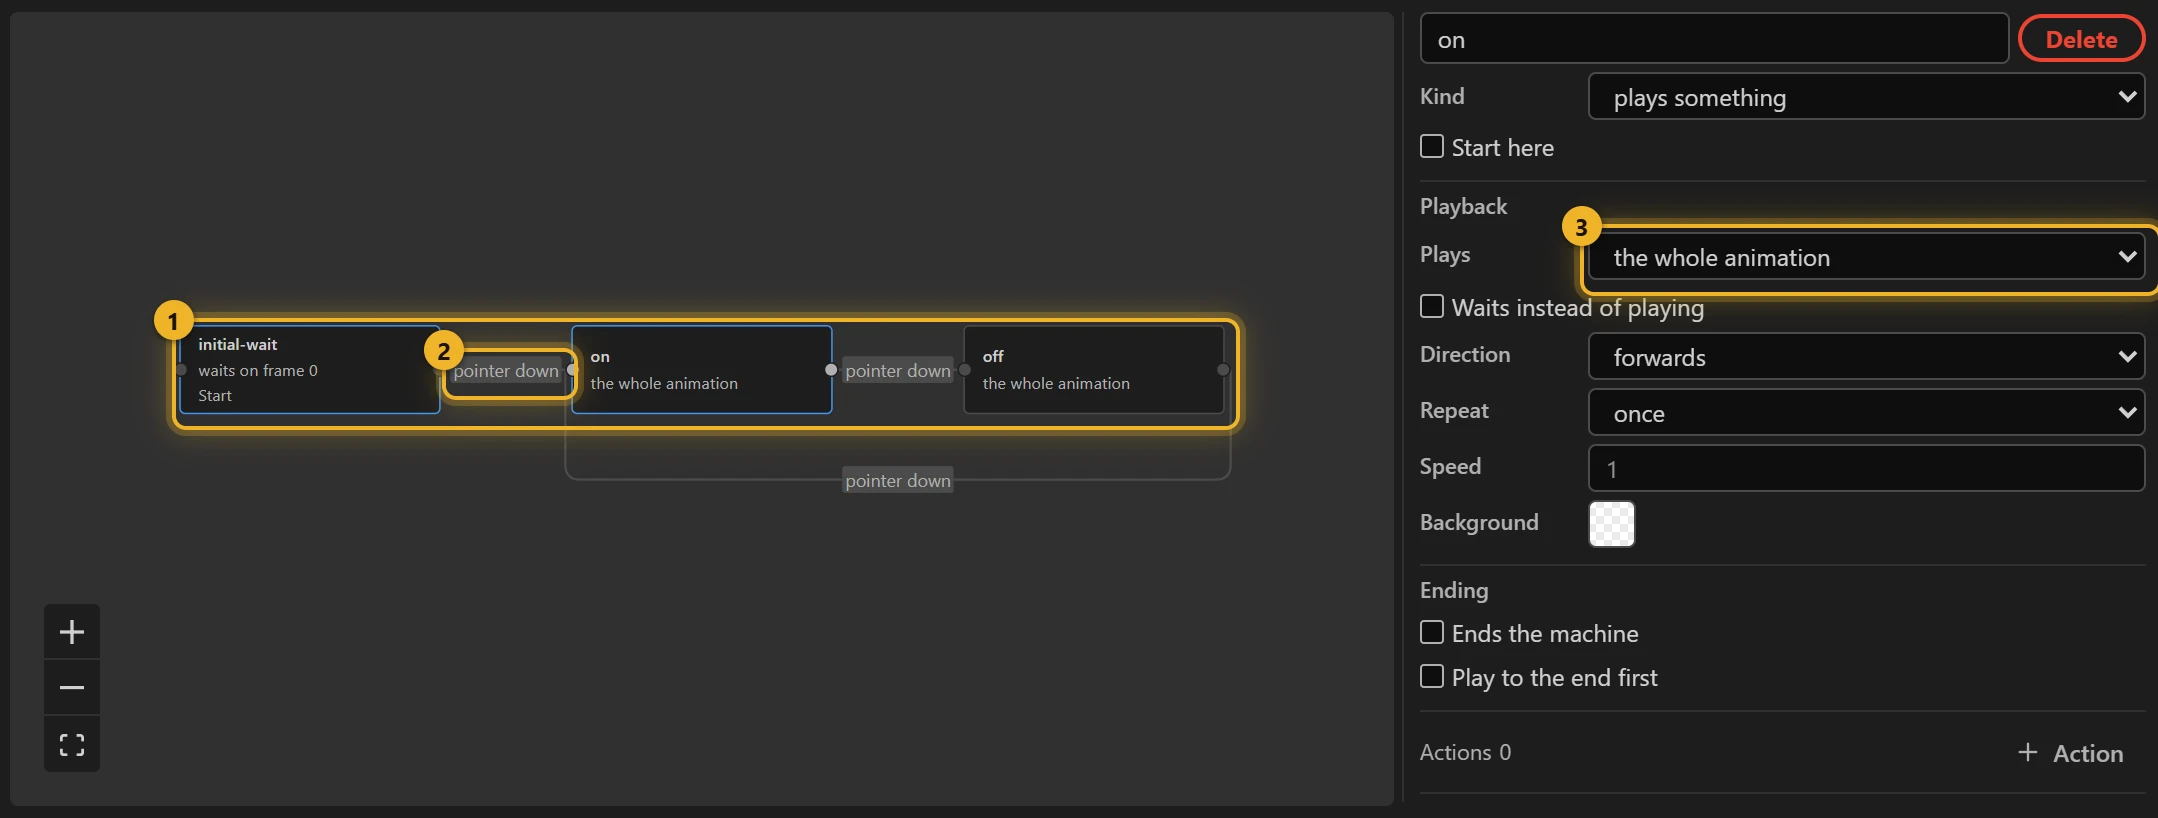This screenshot has height=818, width=2158.
Task: Select the 'on' state node in graph
Action: pos(702,370)
